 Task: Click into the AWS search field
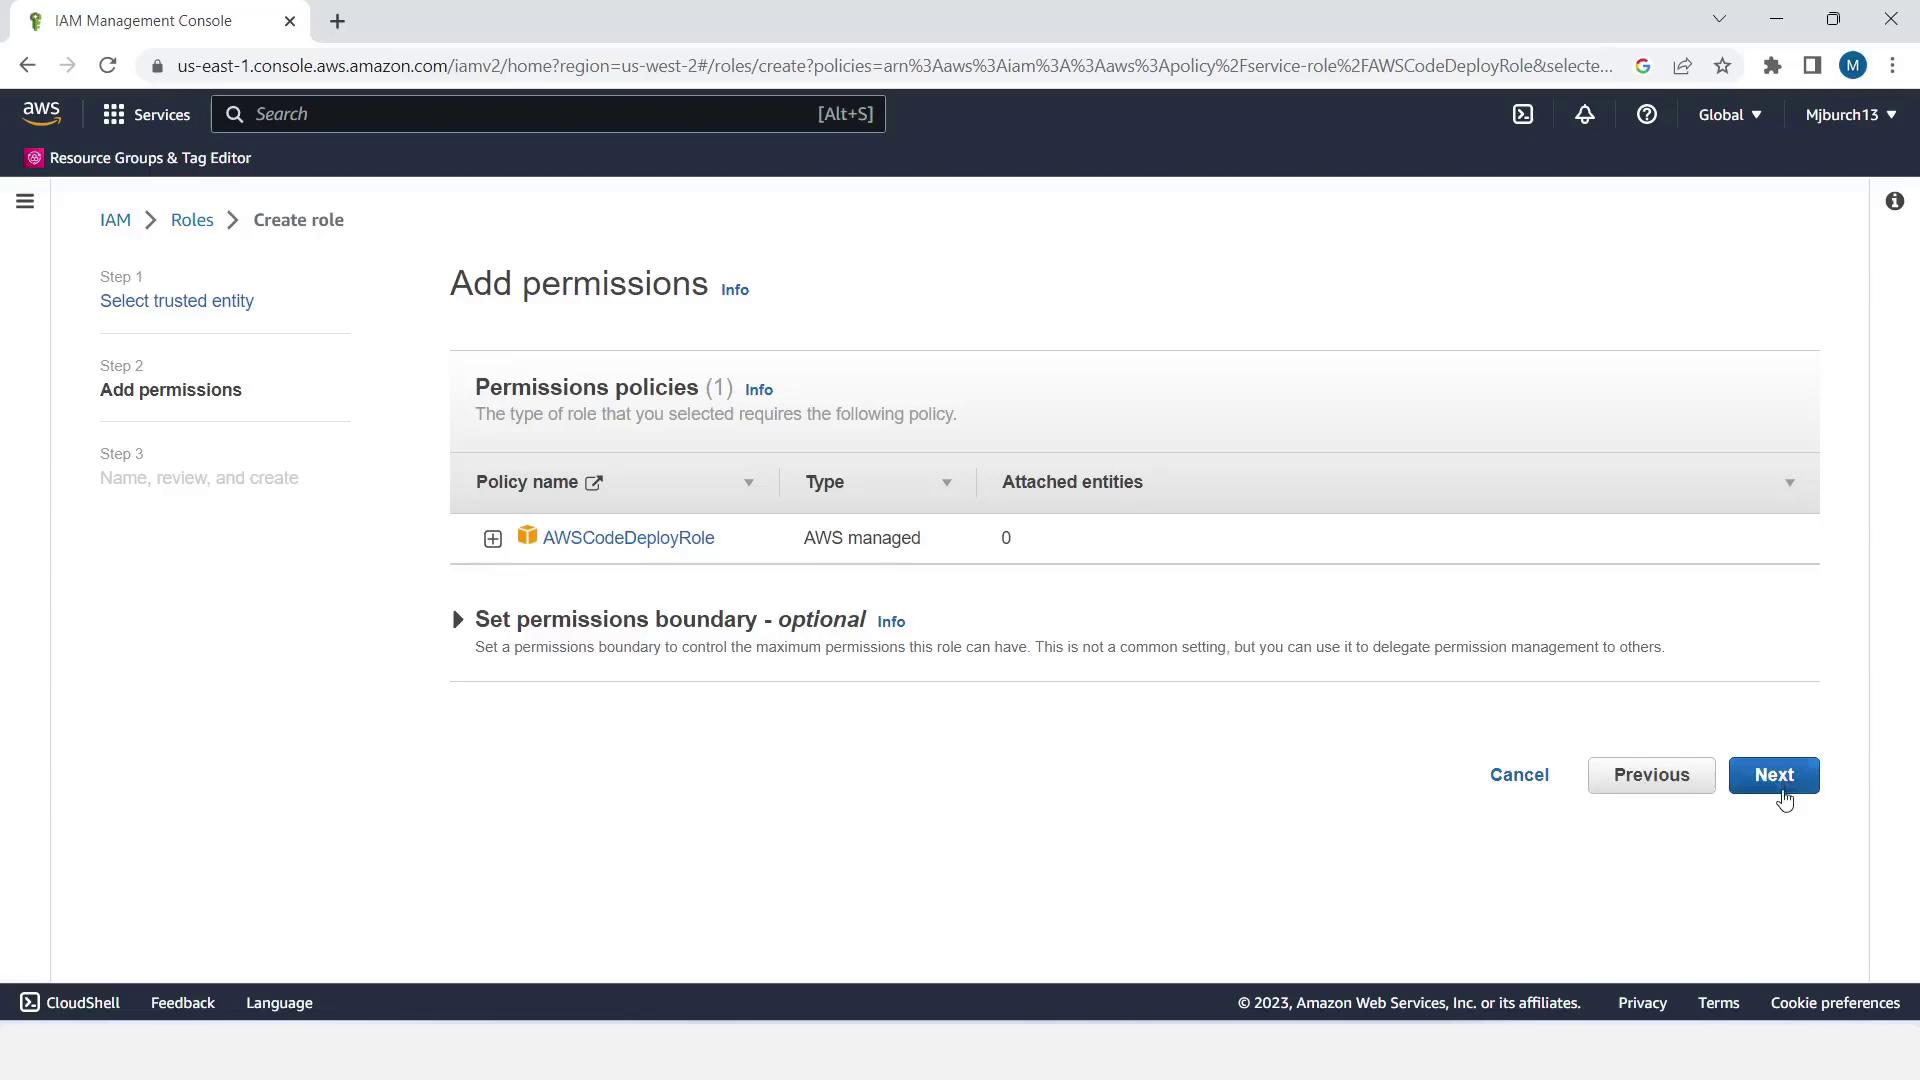click(530, 114)
